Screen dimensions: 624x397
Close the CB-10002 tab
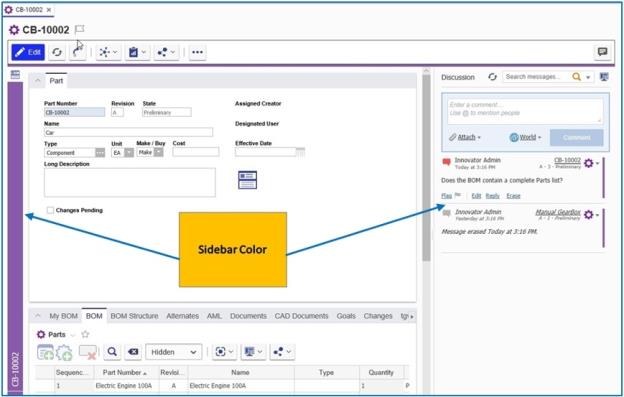[x=49, y=10]
